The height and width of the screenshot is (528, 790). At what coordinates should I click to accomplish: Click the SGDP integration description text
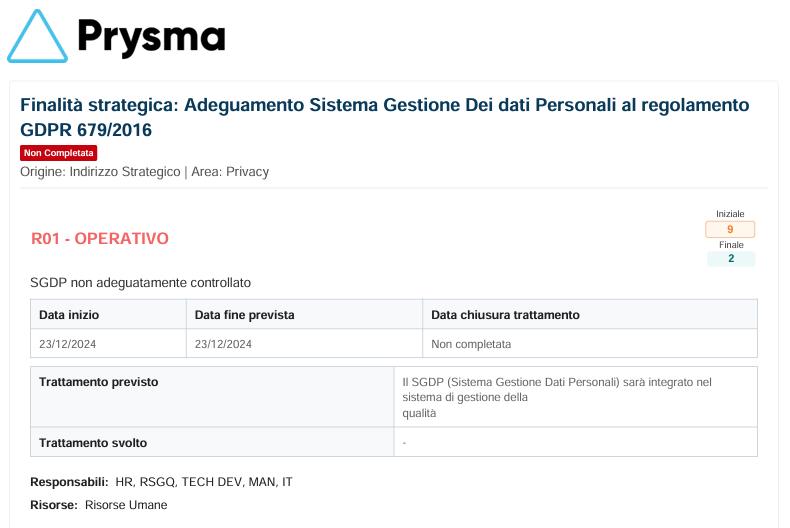555,397
